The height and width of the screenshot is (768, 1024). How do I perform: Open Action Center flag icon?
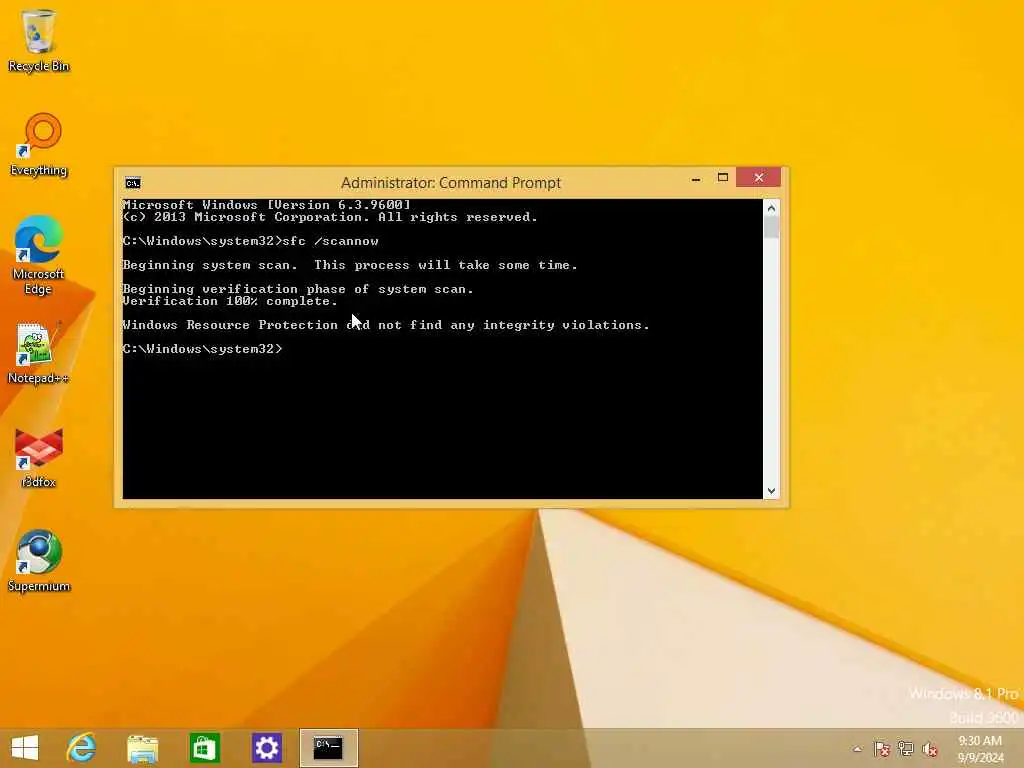coord(882,749)
